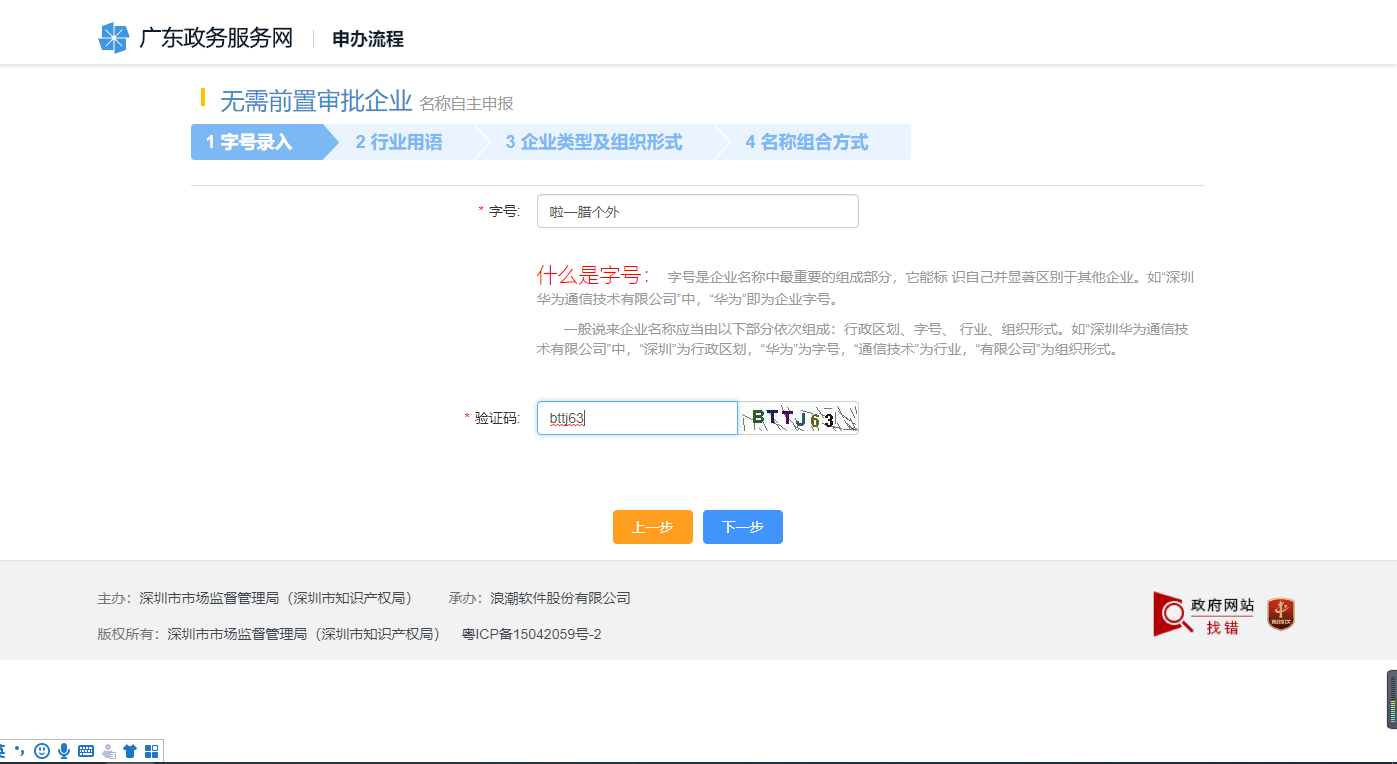
Task: Open the IME skin (shirt) icon
Action: [x=130, y=749]
